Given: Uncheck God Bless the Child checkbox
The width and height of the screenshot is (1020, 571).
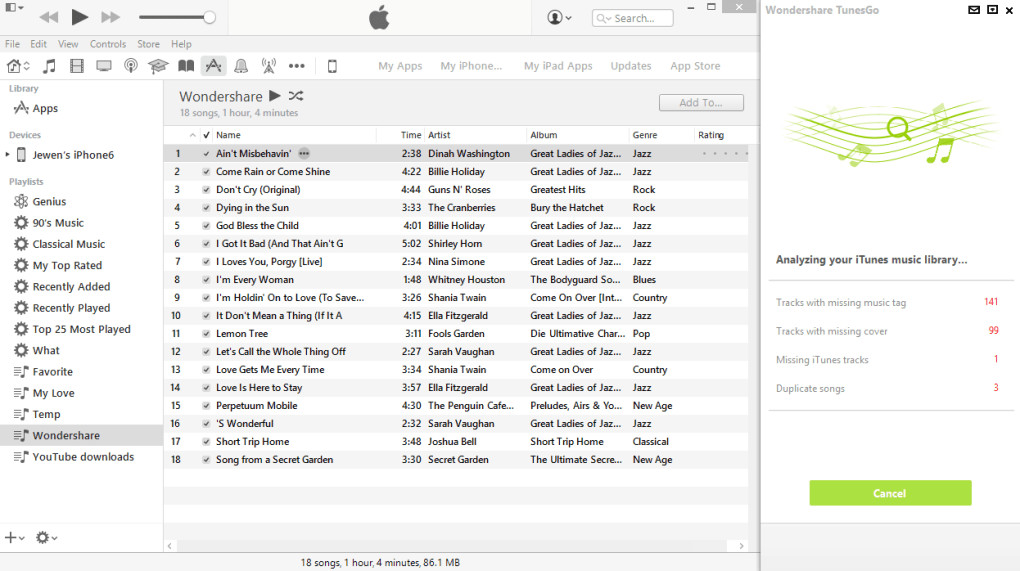Looking at the screenshot, I should tap(206, 226).
